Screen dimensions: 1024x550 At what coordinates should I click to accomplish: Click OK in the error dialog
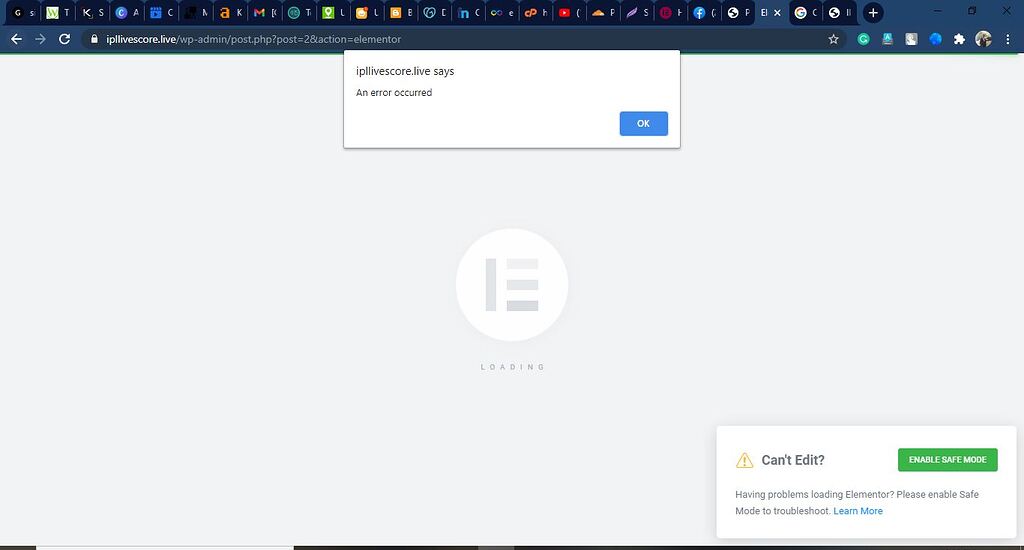[643, 123]
